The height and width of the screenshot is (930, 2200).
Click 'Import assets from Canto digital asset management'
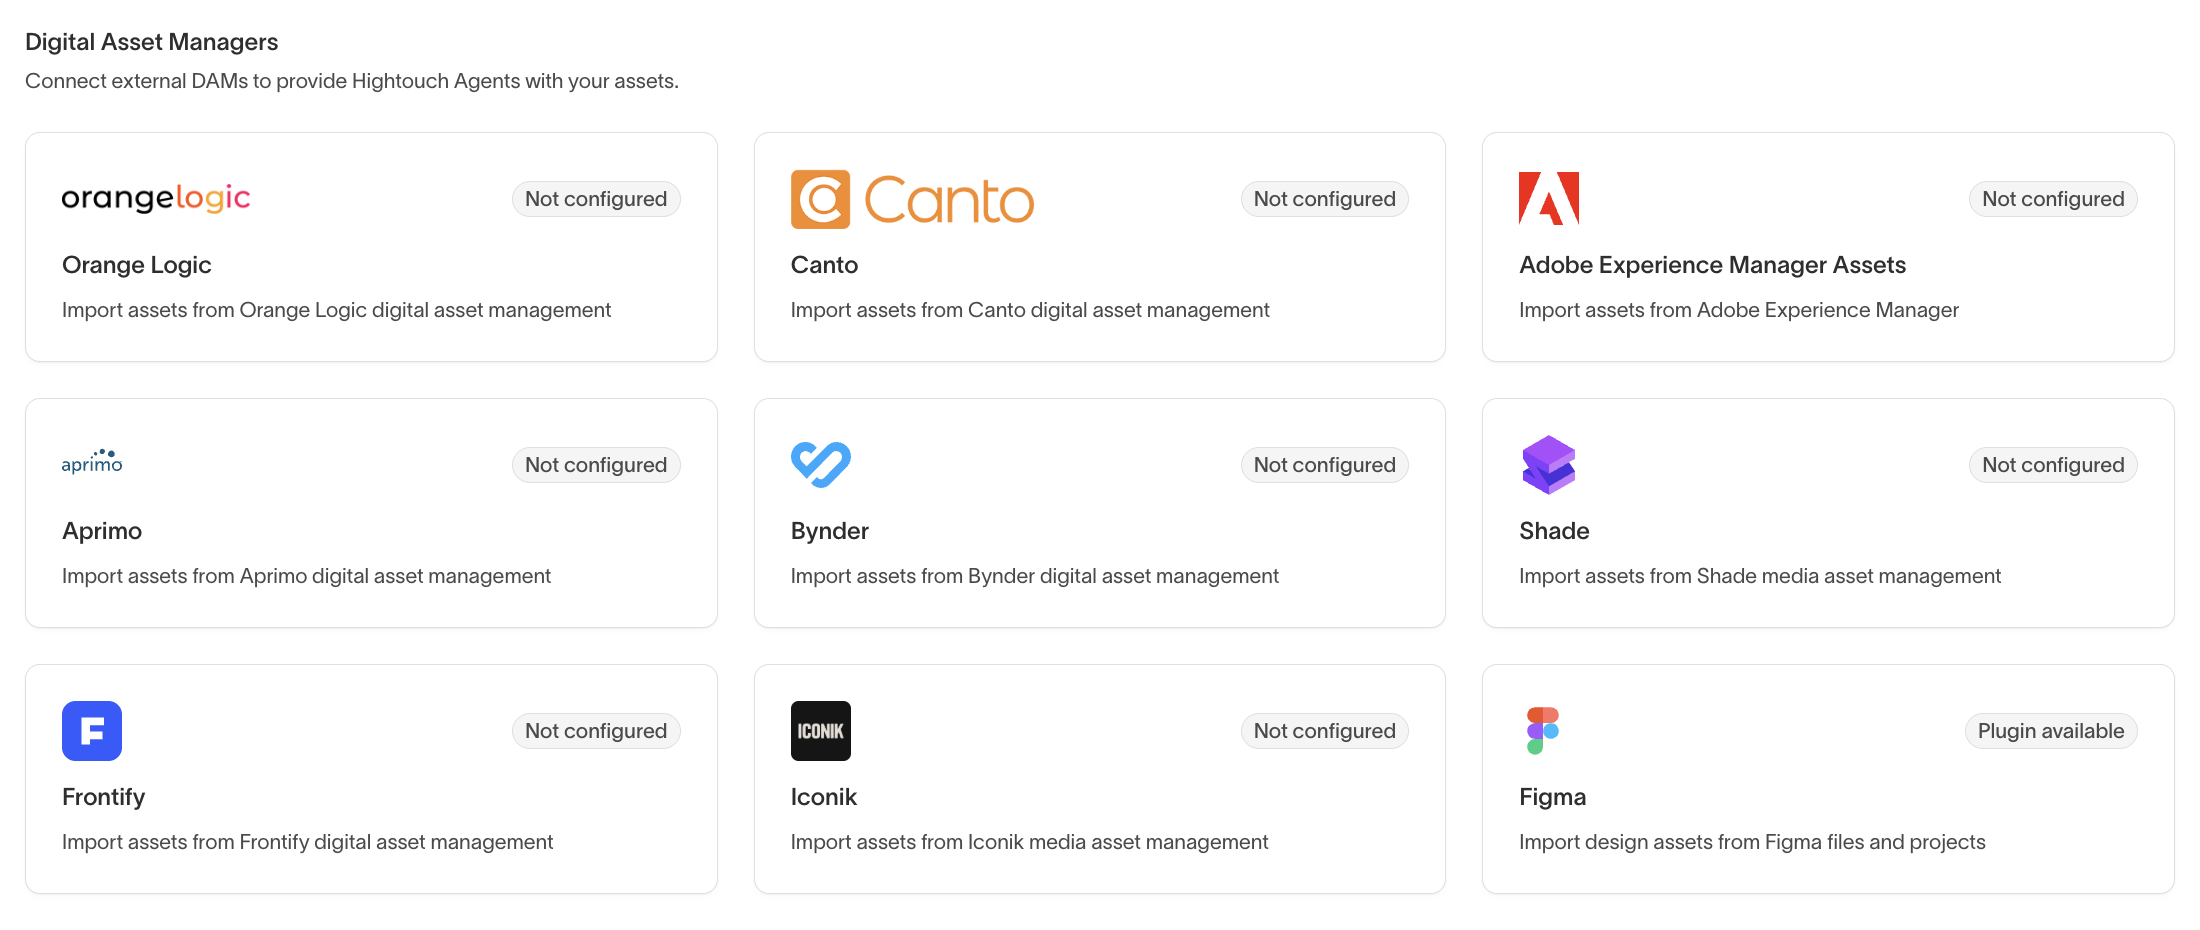click(x=1030, y=310)
